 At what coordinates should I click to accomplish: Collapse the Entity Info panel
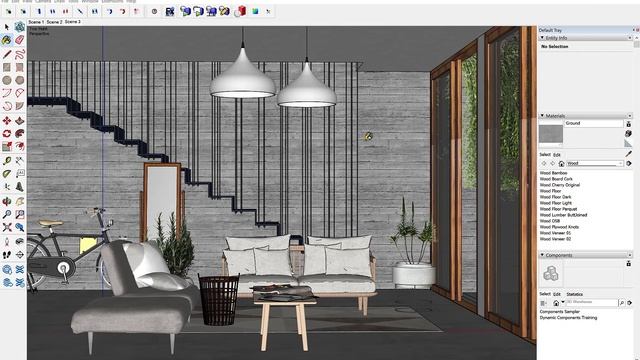542,38
